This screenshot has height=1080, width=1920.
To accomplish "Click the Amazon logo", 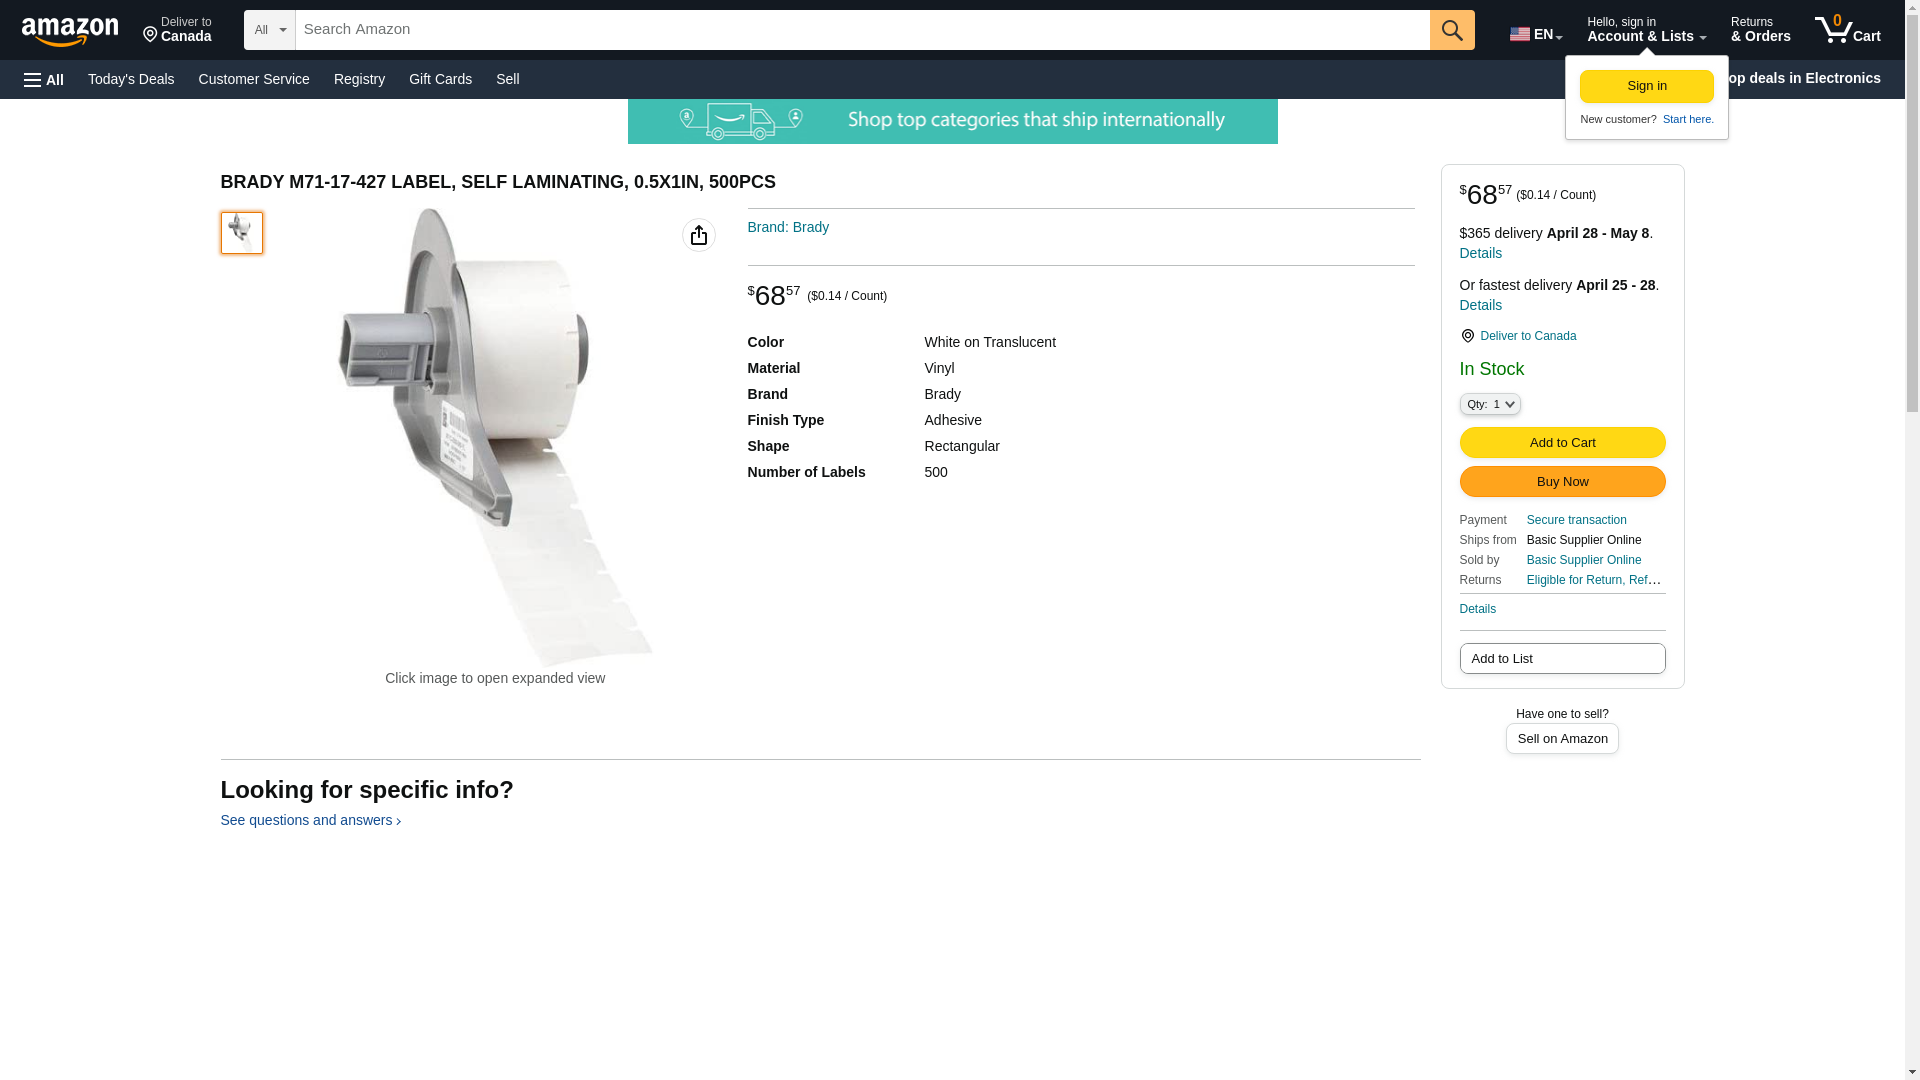I will click(70, 31).
